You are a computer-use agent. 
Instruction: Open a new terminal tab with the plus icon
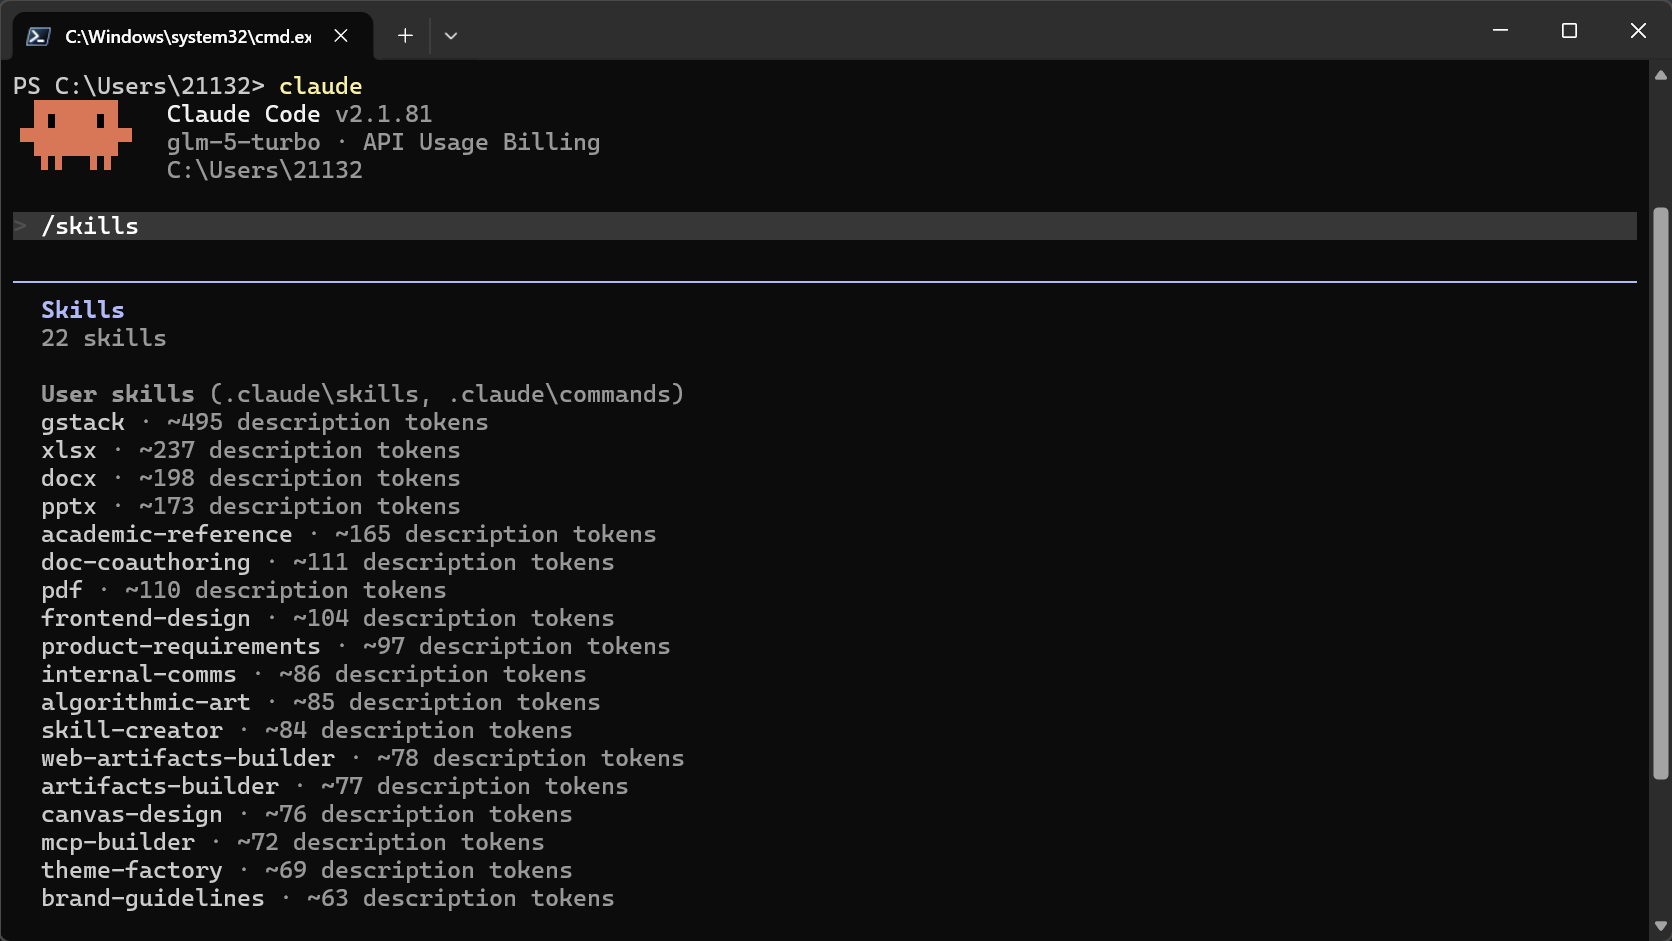(405, 36)
